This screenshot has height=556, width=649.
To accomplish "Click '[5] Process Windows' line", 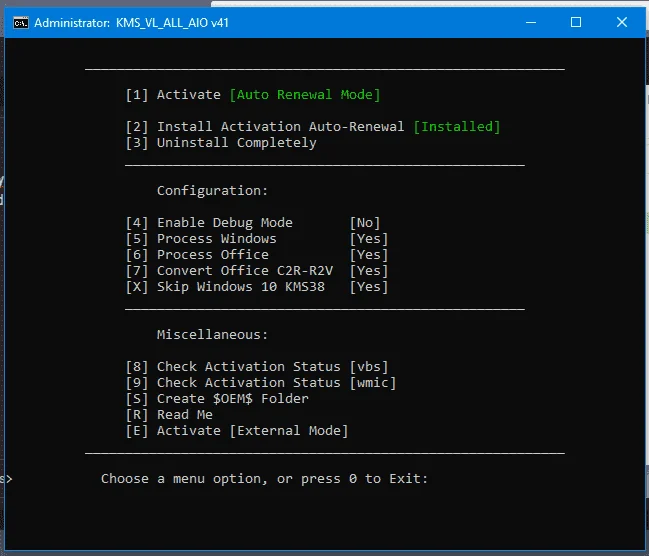I will coord(201,239).
